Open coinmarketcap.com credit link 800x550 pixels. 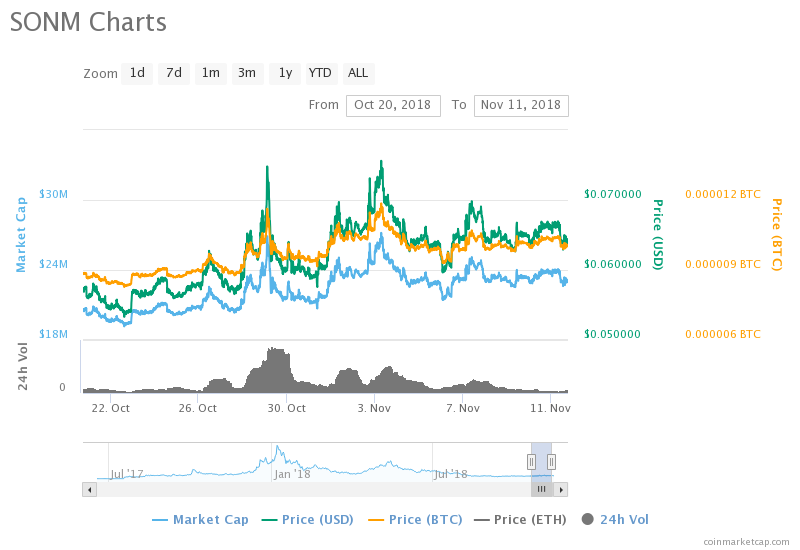(x=746, y=542)
